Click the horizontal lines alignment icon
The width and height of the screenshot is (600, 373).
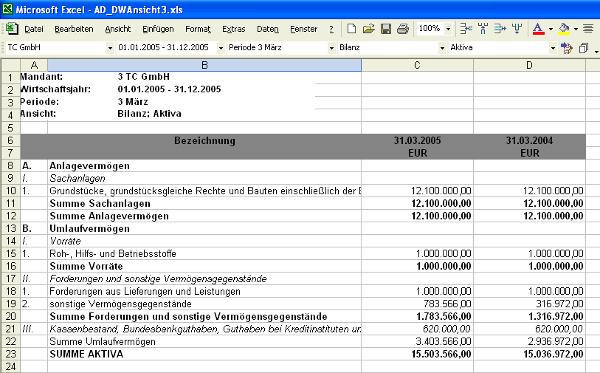coord(588,29)
